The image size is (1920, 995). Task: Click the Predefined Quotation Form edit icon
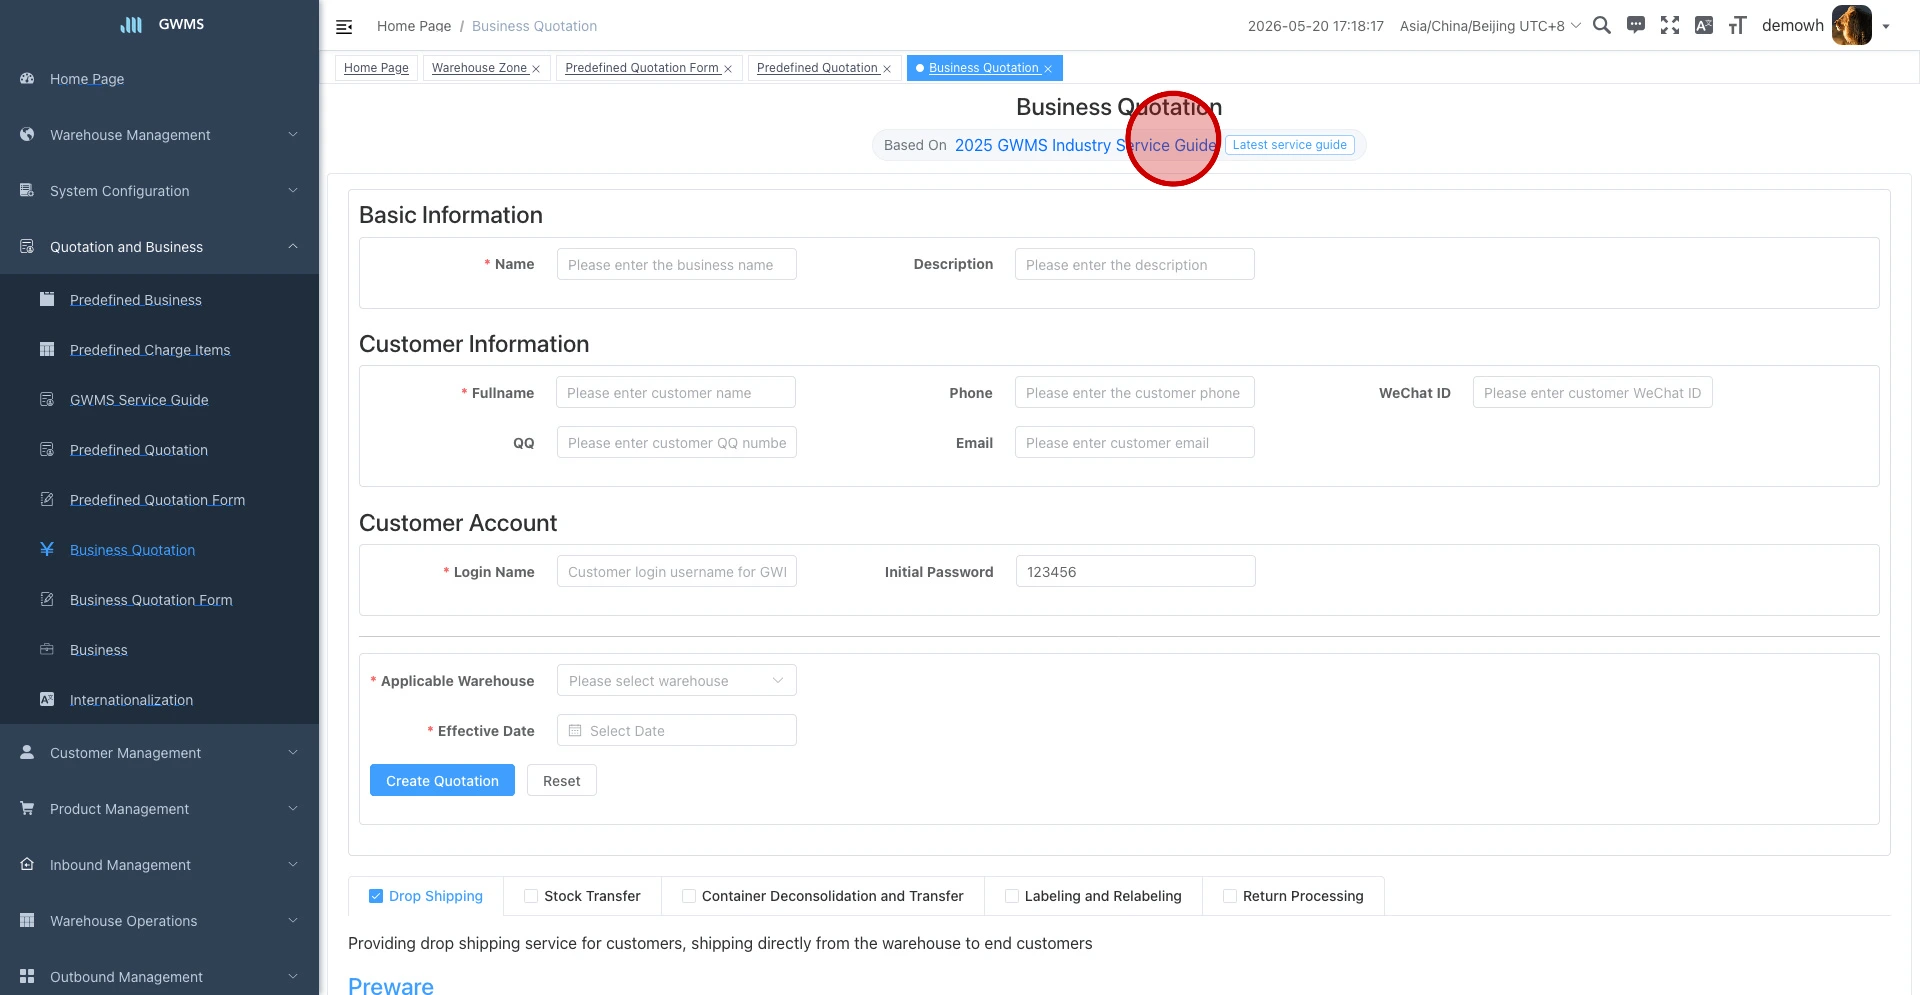pyautogui.click(x=47, y=499)
